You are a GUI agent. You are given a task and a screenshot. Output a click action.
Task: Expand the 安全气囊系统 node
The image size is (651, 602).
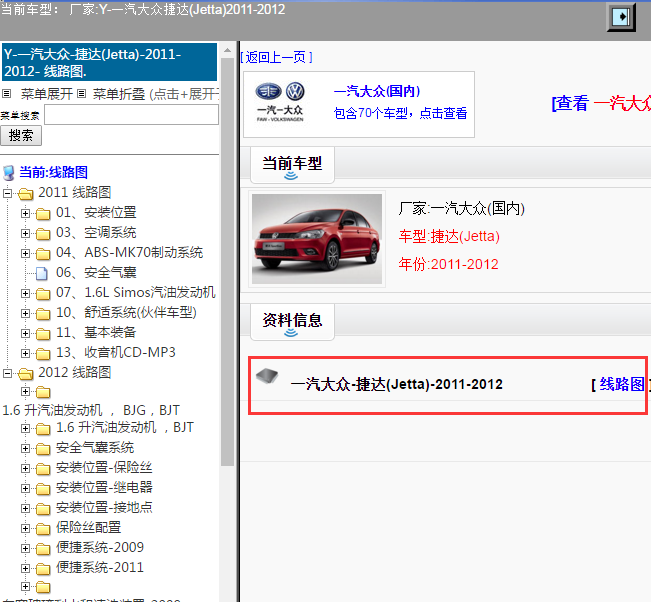tap(25, 449)
